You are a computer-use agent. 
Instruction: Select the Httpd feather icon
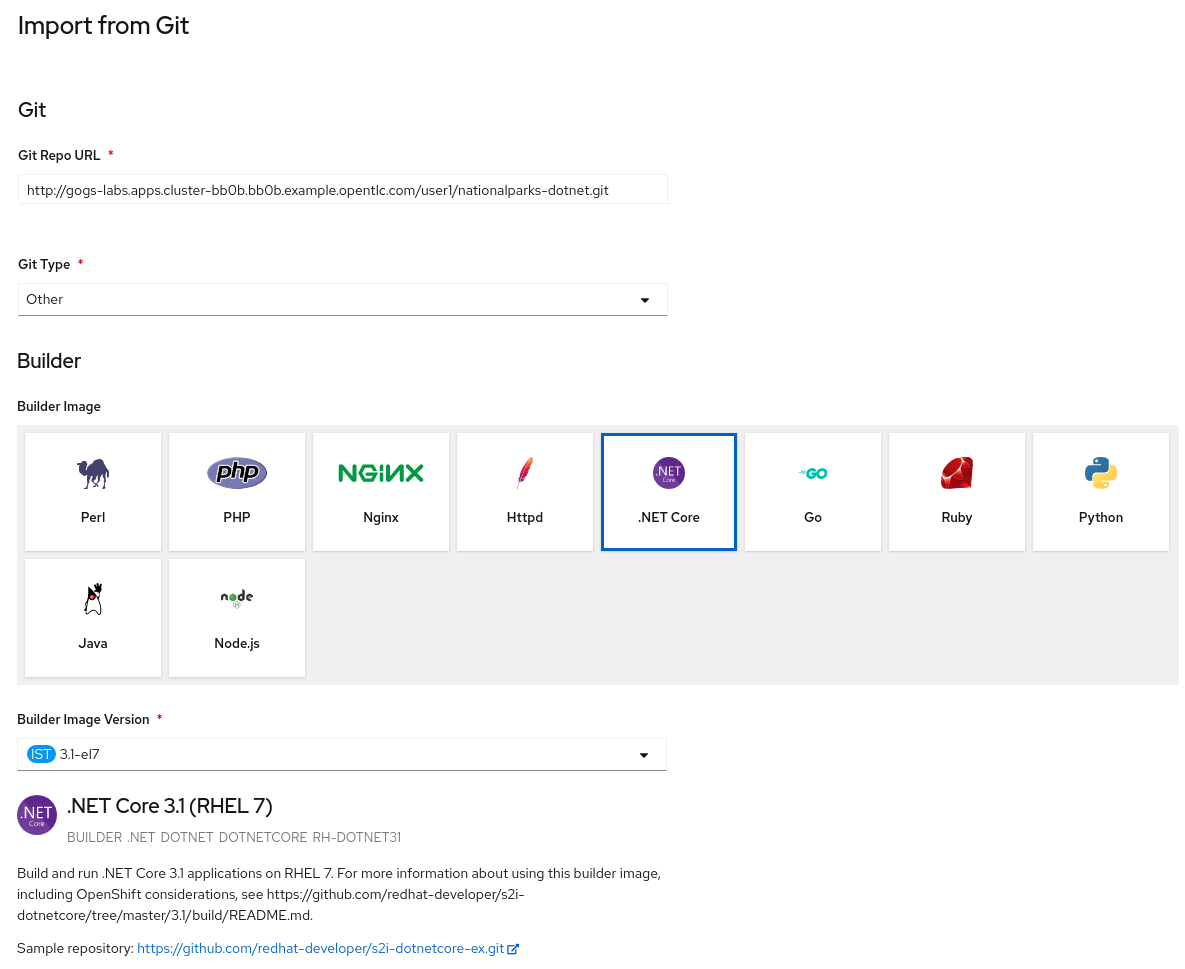point(525,473)
